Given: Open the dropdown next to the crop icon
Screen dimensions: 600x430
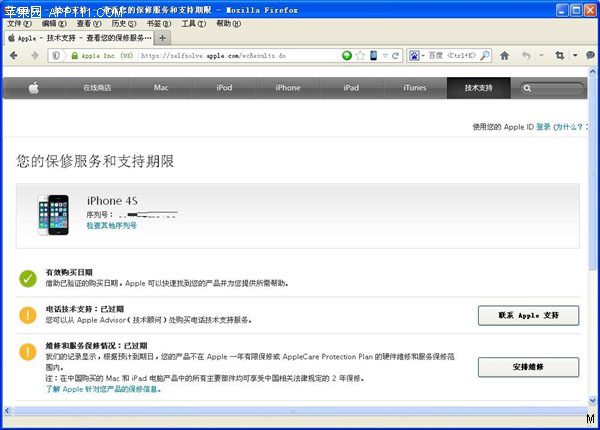Looking at the screenshot, I should tap(575, 55).
